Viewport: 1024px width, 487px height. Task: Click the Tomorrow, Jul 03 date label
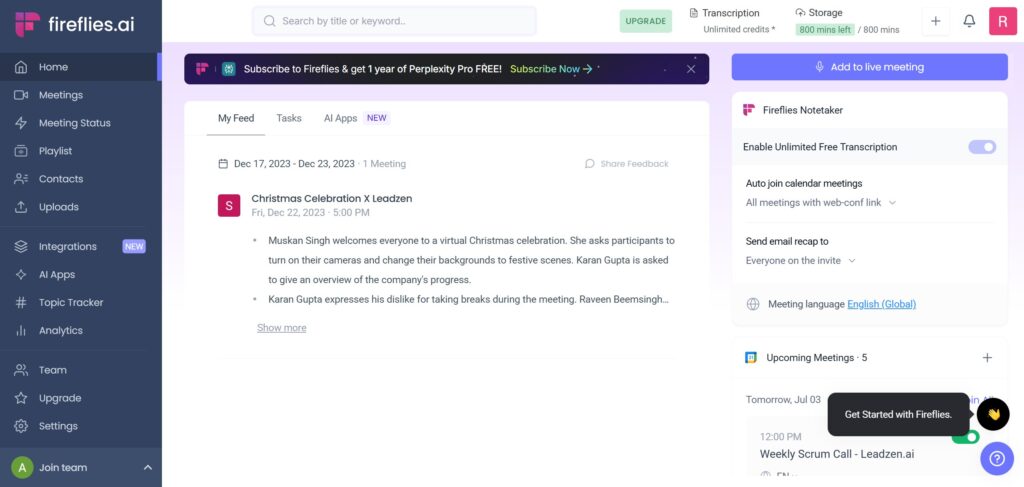[783, 400]
